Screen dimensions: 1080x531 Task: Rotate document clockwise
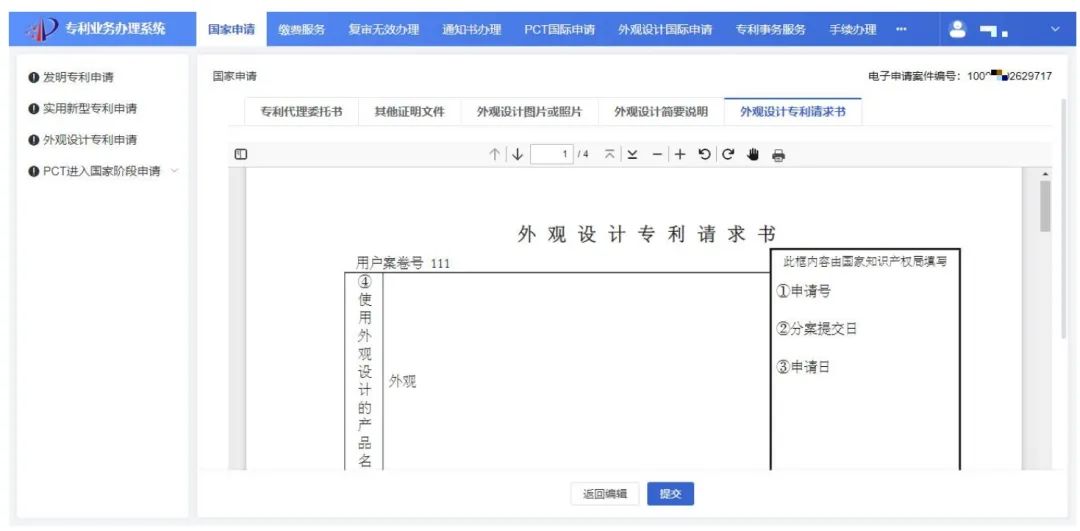click(728, 155)
